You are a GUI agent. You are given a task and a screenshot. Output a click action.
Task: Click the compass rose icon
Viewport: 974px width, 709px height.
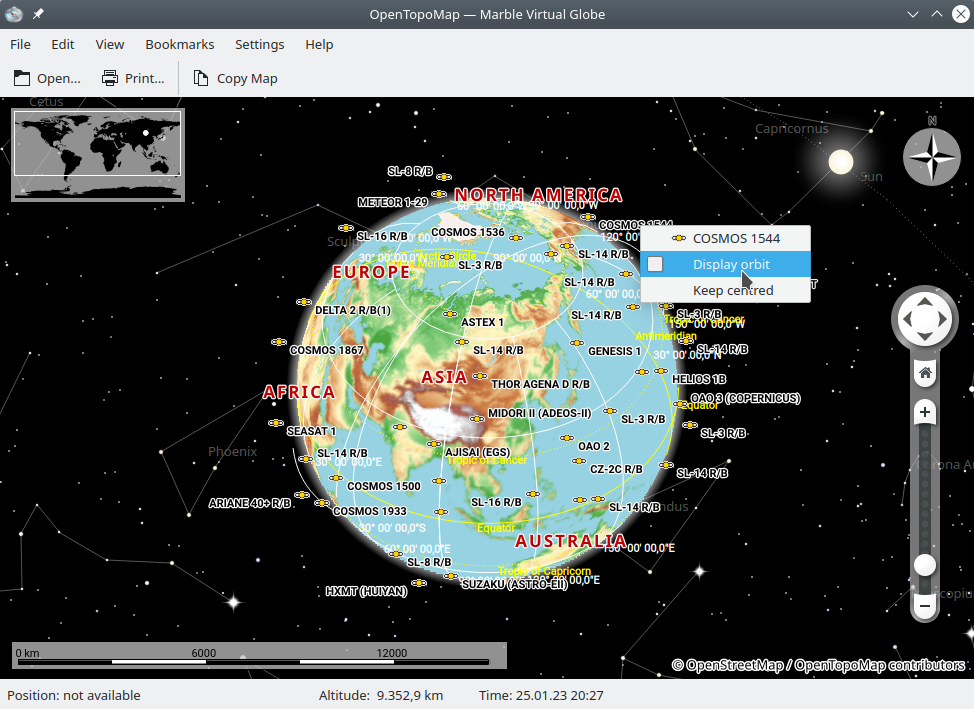931,157
